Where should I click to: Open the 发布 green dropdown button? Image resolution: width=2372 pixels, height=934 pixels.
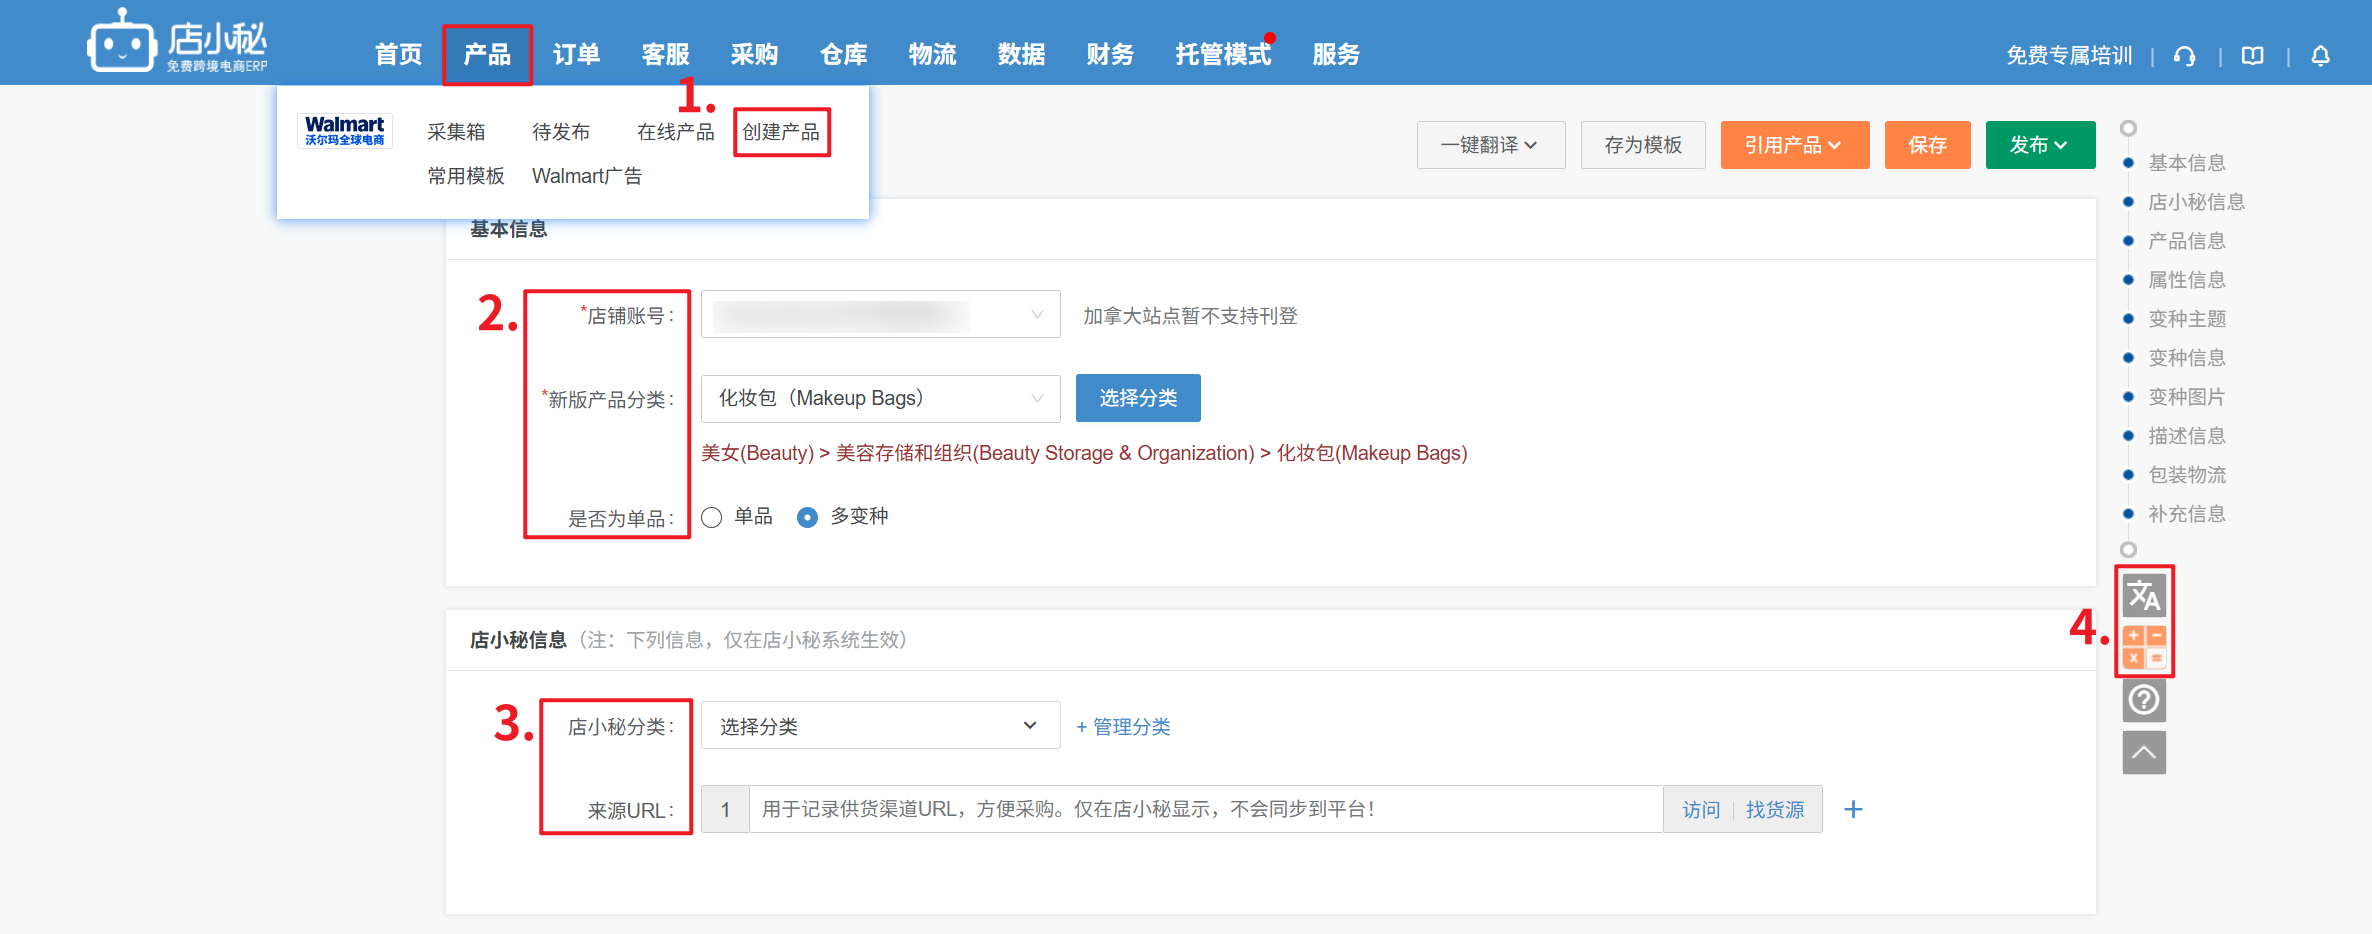coord(2039,145)
